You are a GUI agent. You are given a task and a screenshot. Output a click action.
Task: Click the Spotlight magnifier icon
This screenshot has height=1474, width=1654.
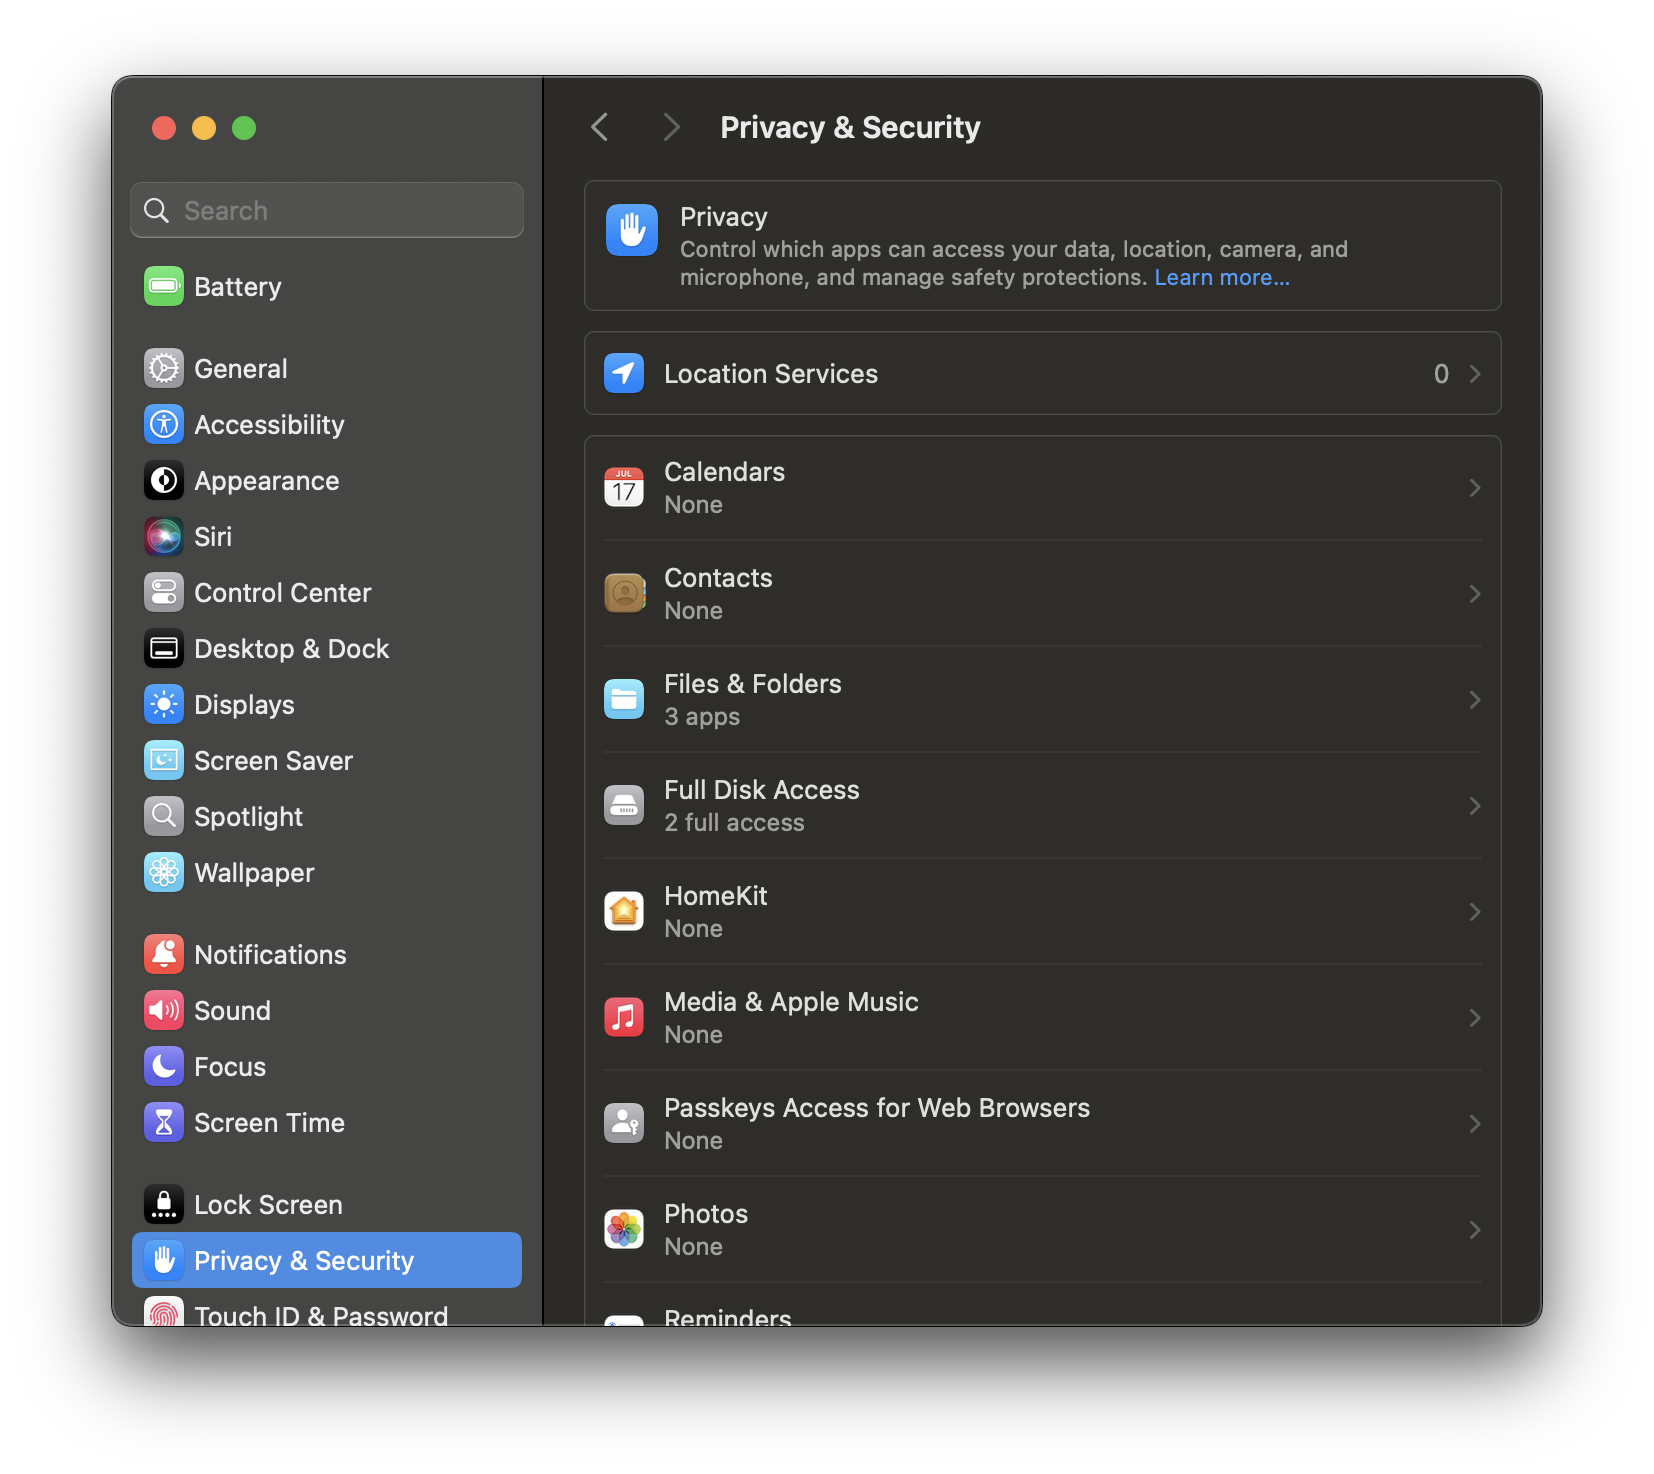163,816
